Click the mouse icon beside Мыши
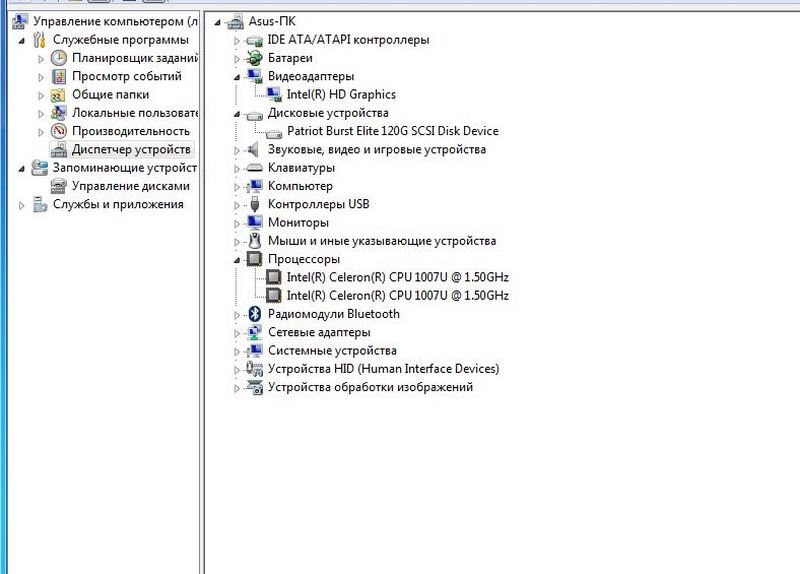This screenshot has width=800, height=574. 254,241
